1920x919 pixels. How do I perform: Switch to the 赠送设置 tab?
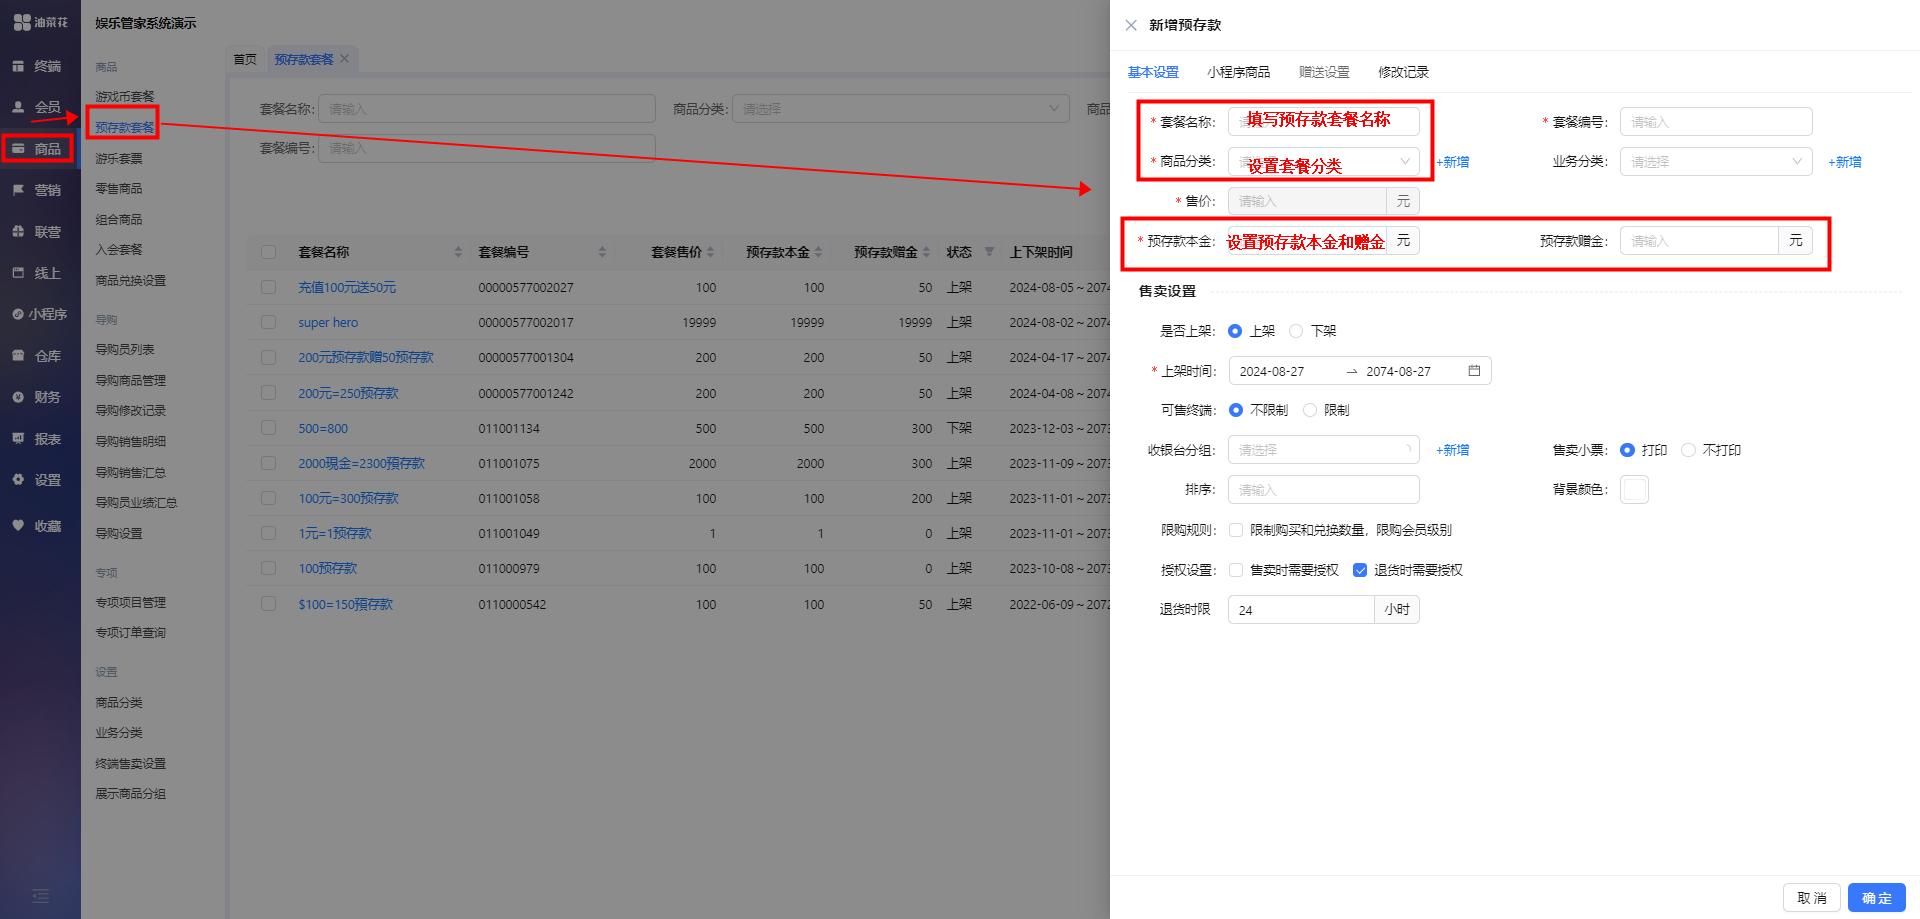coord(1324,72)
